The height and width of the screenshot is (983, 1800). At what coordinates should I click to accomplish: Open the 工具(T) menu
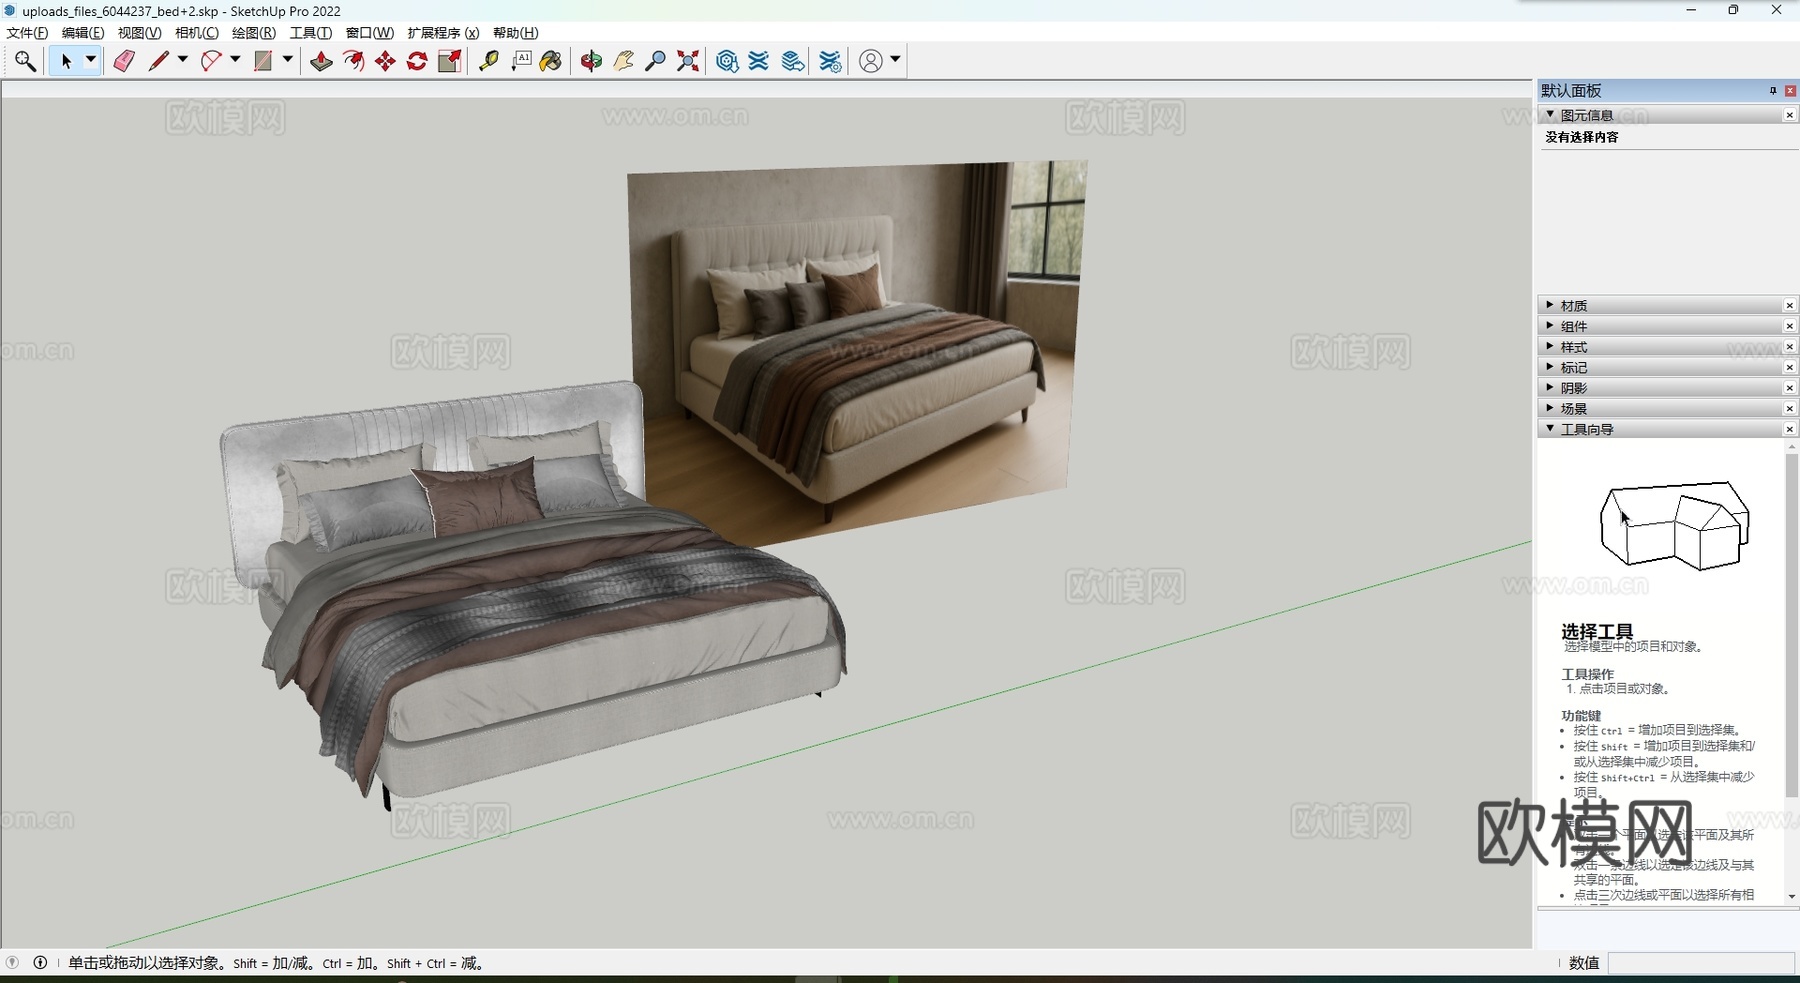311,33
